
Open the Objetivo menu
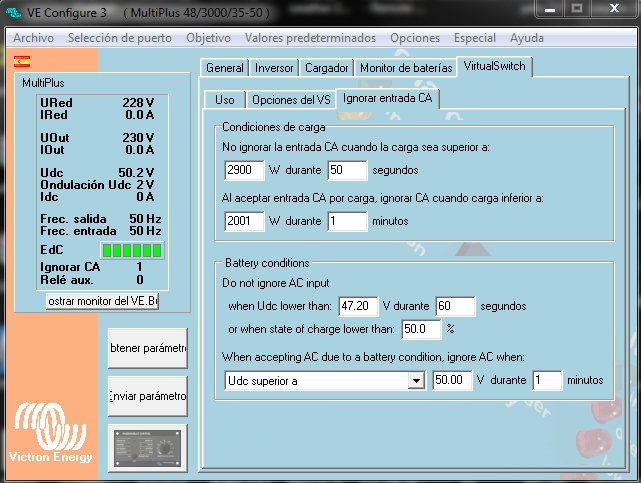208,38
